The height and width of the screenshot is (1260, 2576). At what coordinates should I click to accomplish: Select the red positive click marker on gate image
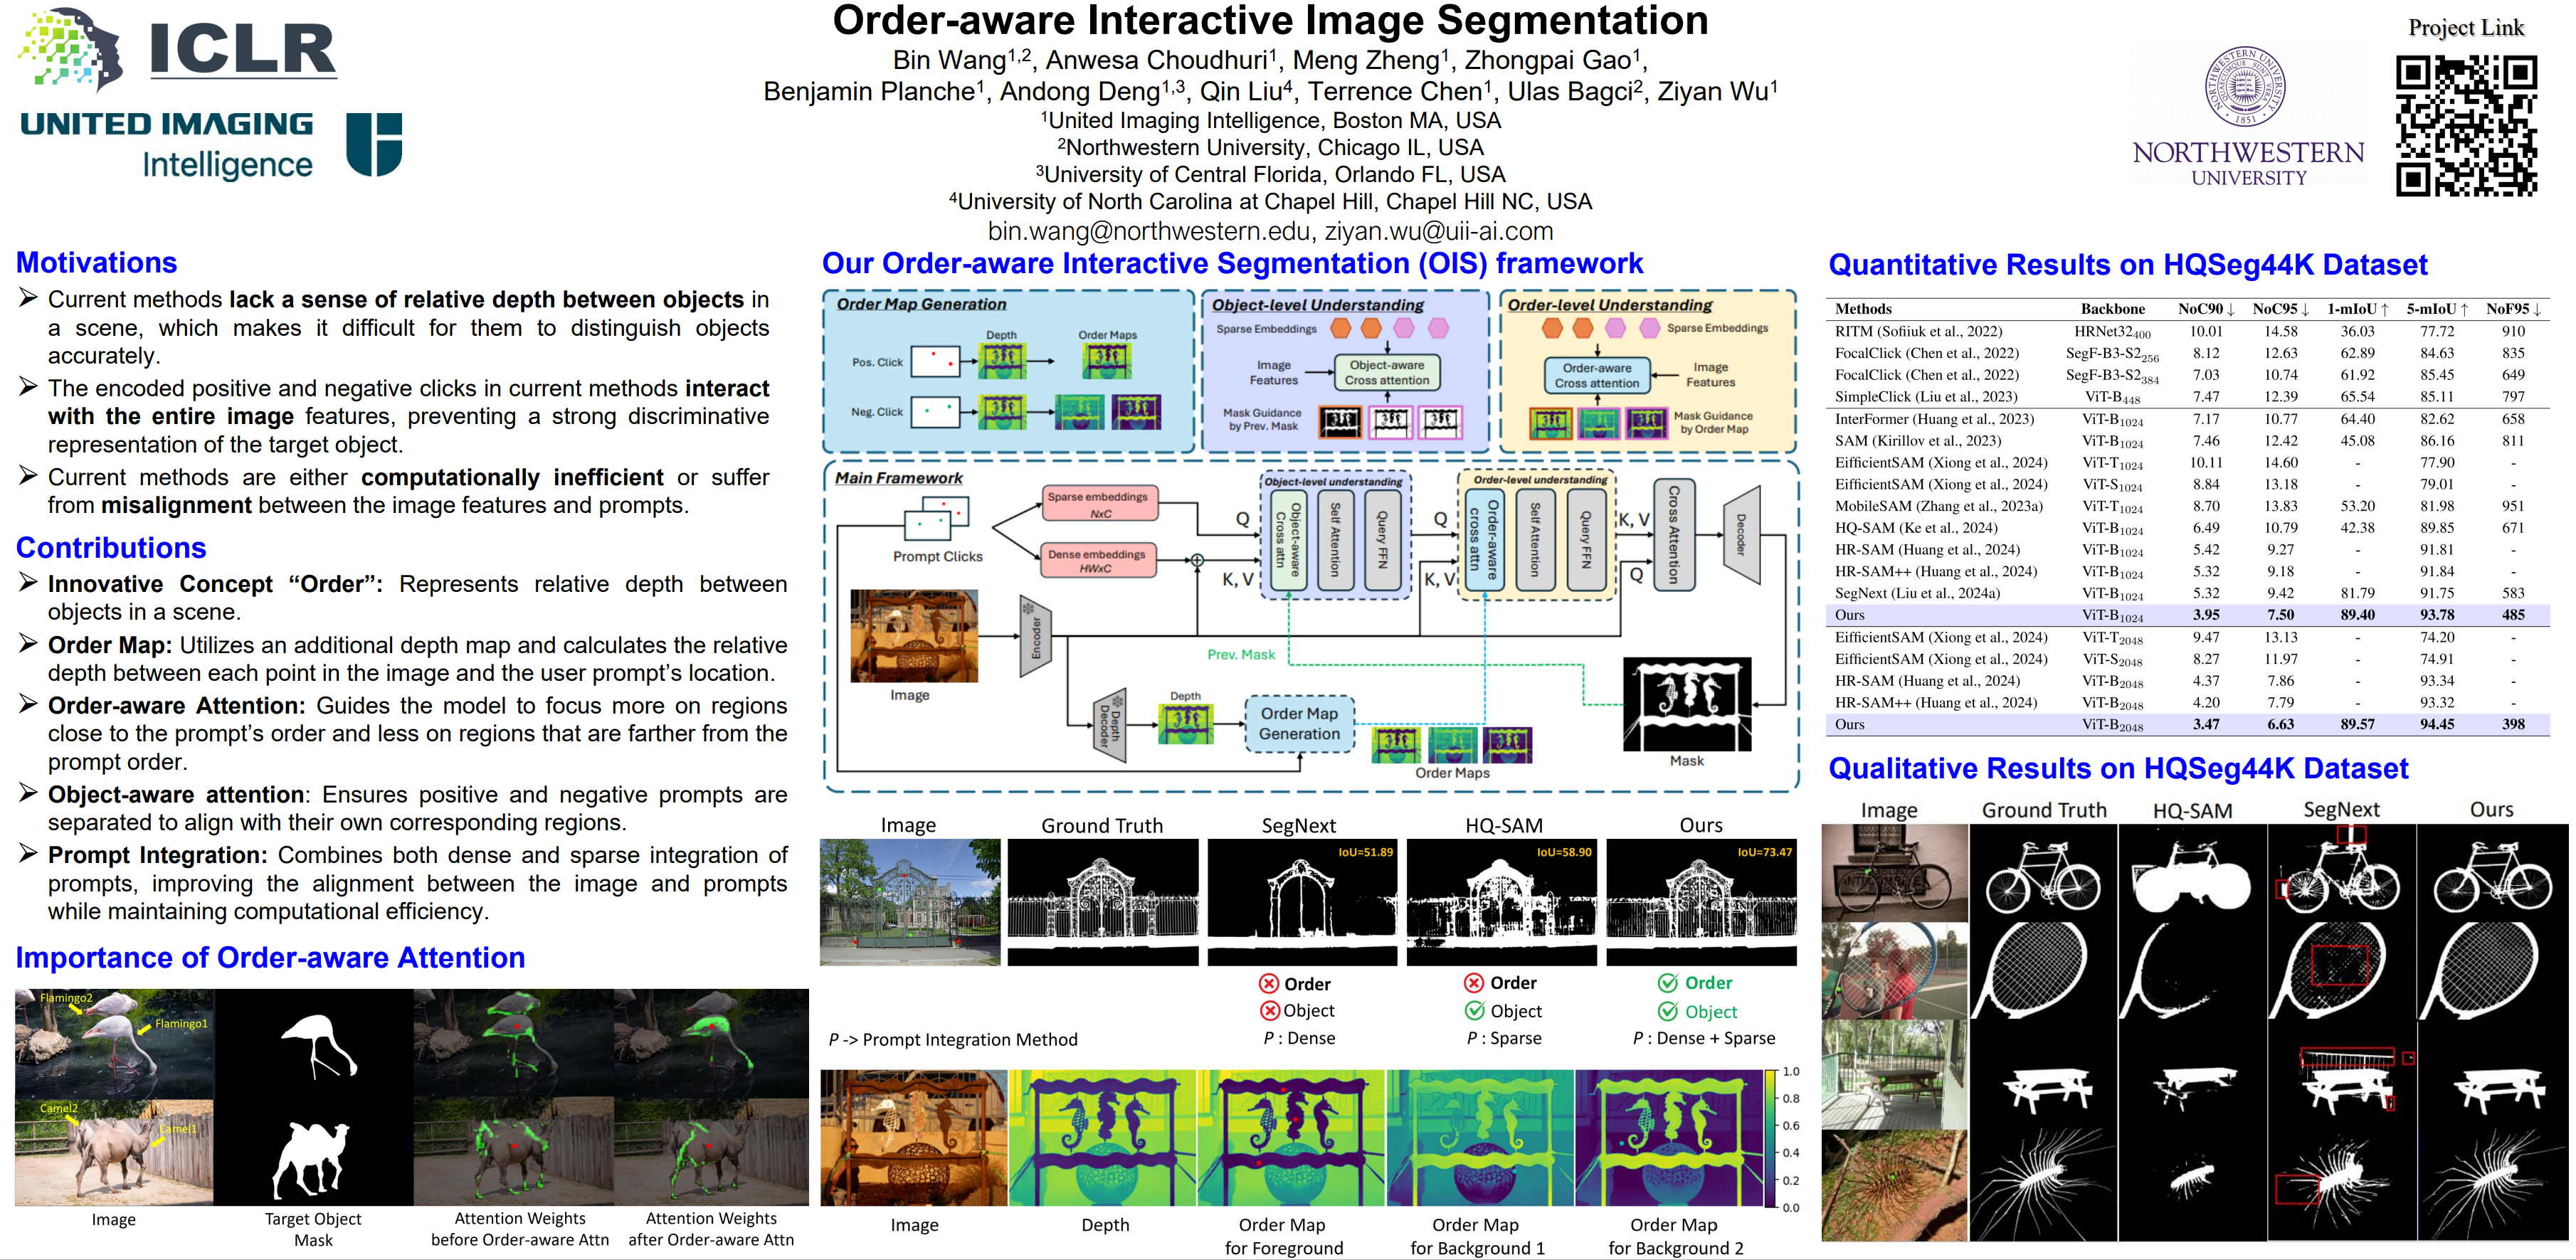coord(904,876)
